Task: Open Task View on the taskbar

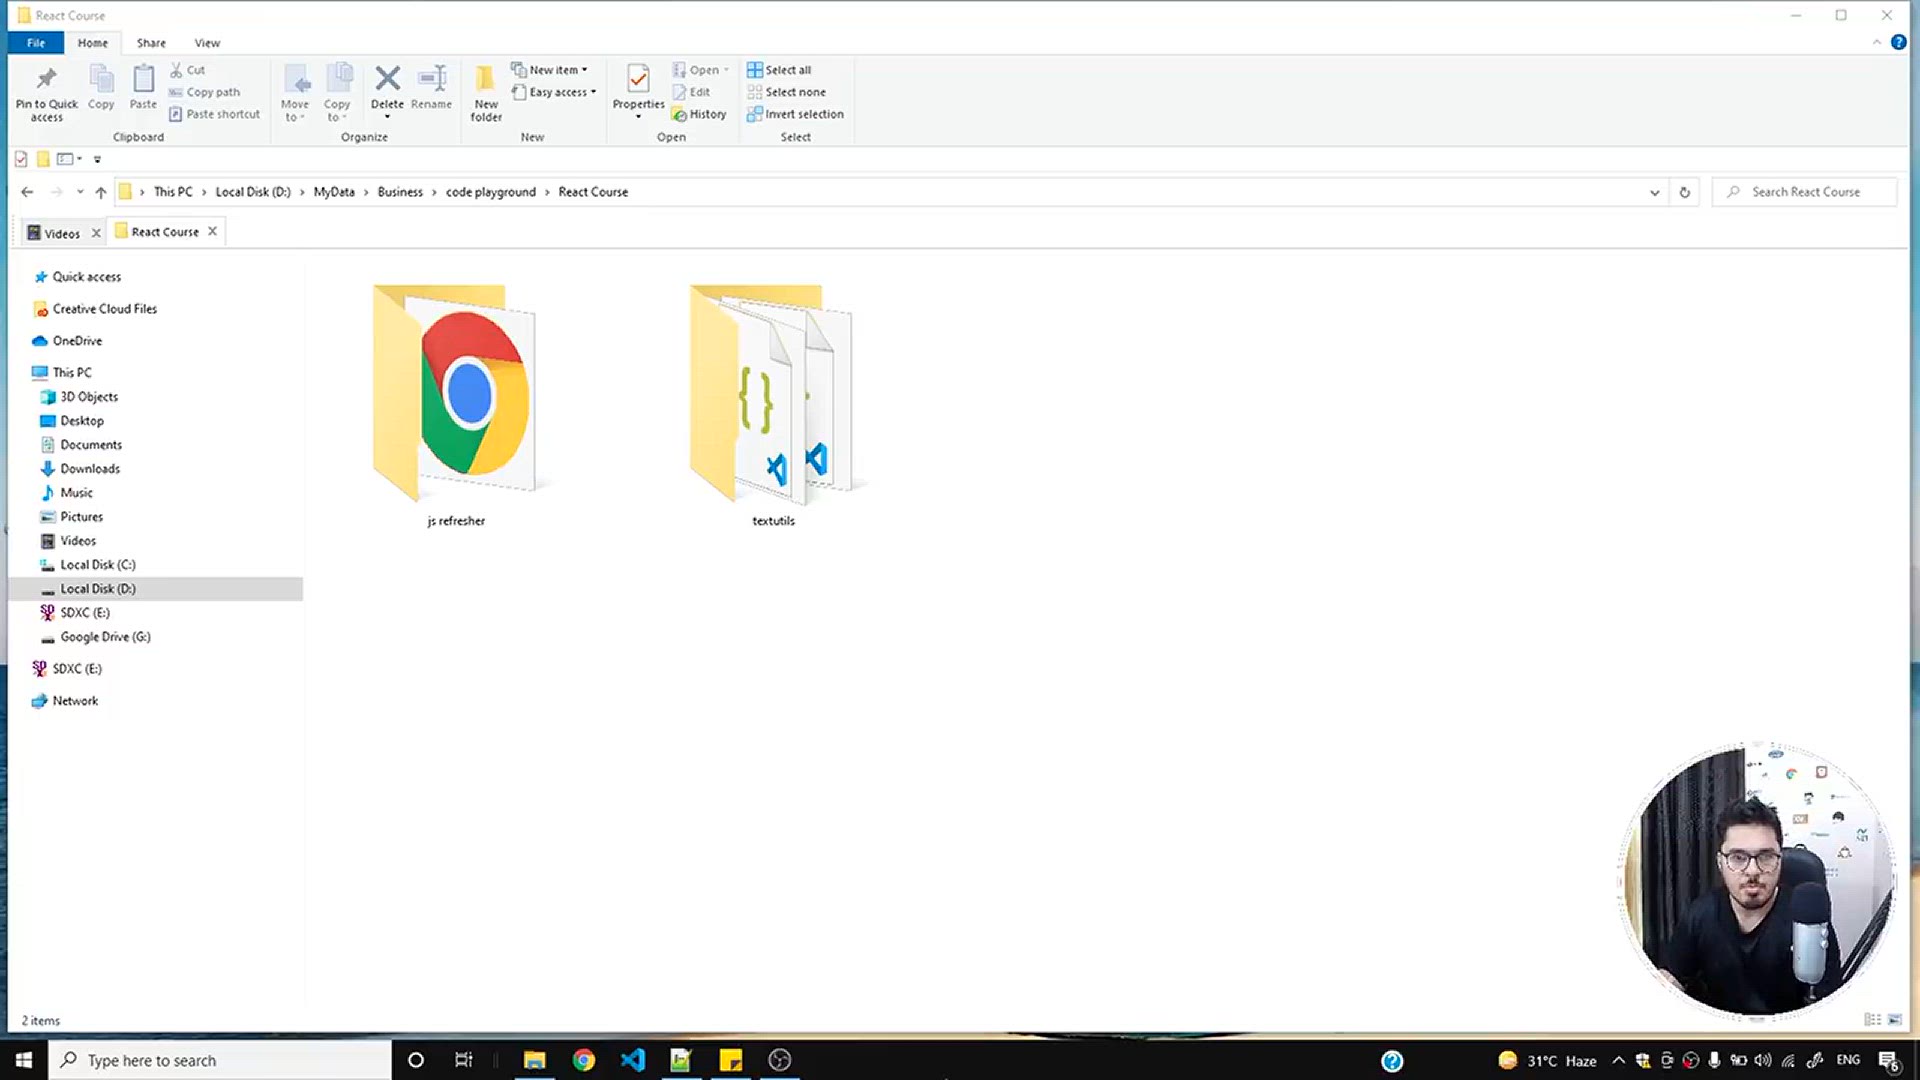Action: point(464,1060)
